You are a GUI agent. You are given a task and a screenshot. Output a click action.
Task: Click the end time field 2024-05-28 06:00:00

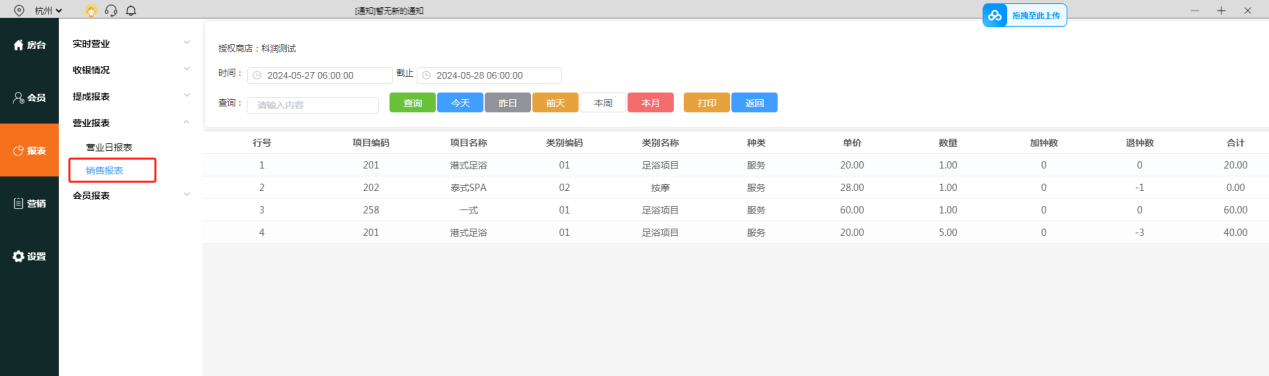click(489, 75)
